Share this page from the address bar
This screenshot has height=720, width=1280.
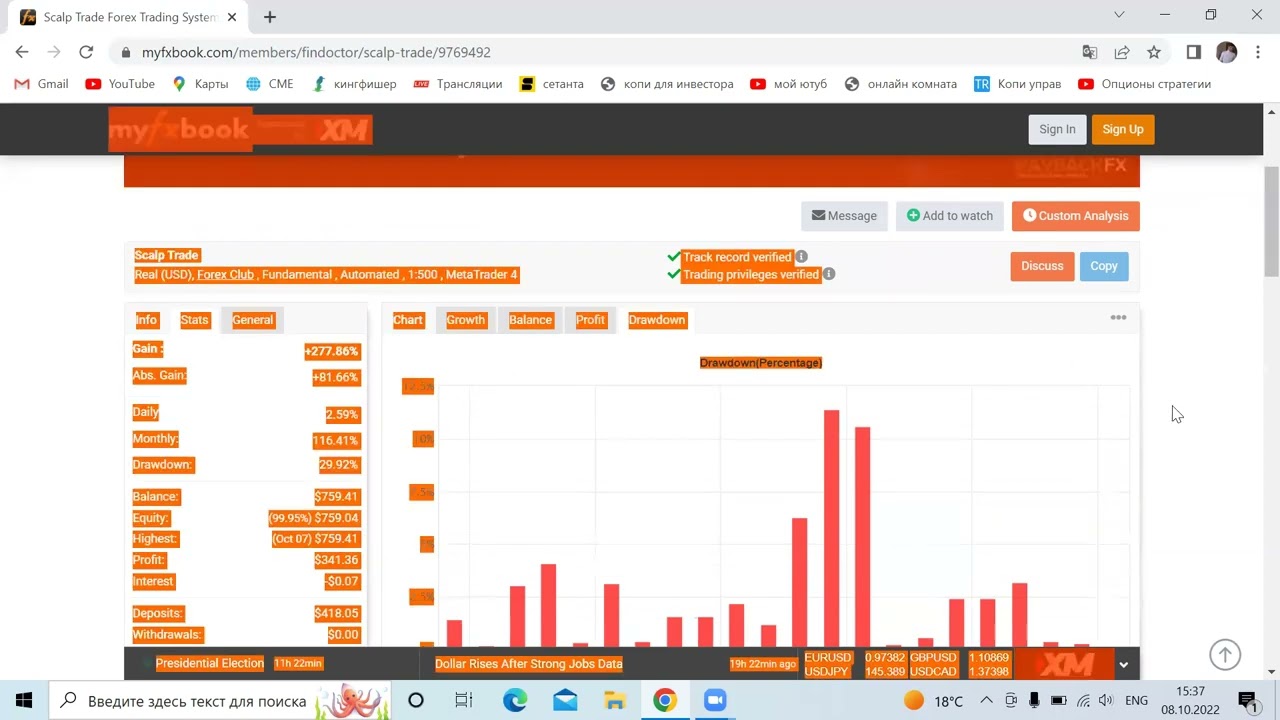point(1122,52)
